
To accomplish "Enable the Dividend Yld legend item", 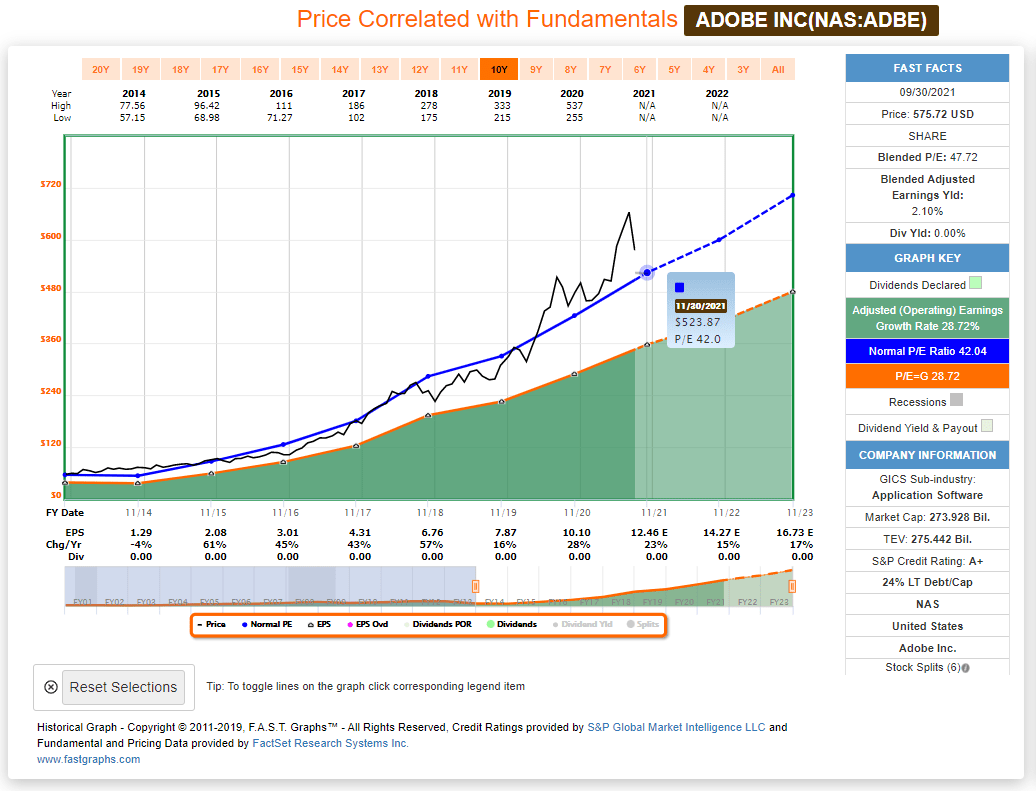I will point(583,624).
